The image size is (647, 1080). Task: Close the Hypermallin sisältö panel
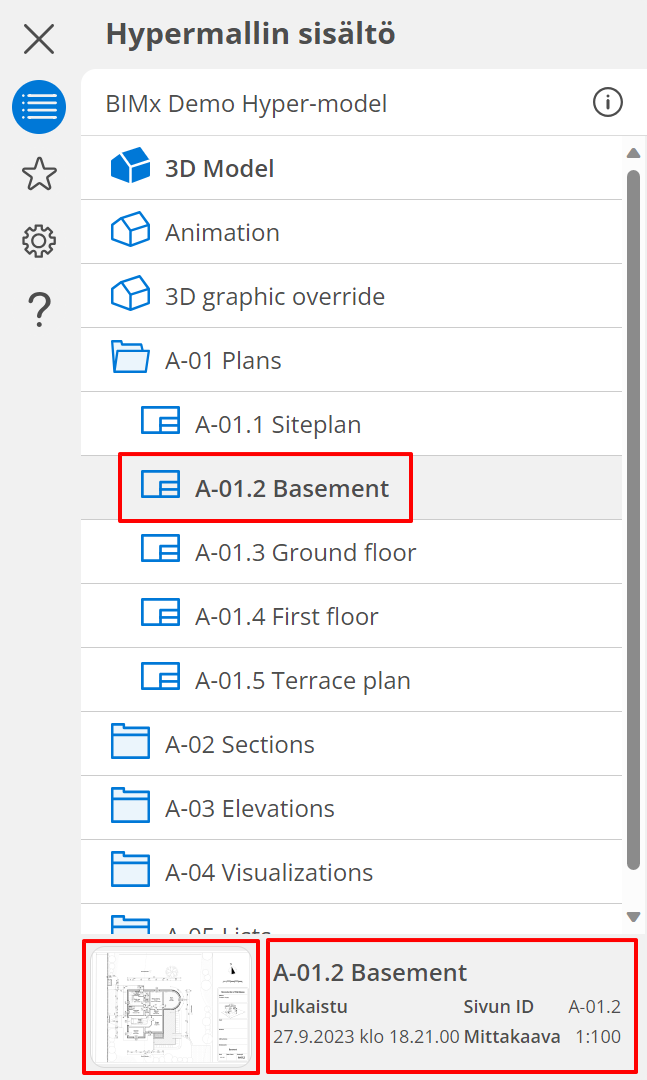[39, 39]
